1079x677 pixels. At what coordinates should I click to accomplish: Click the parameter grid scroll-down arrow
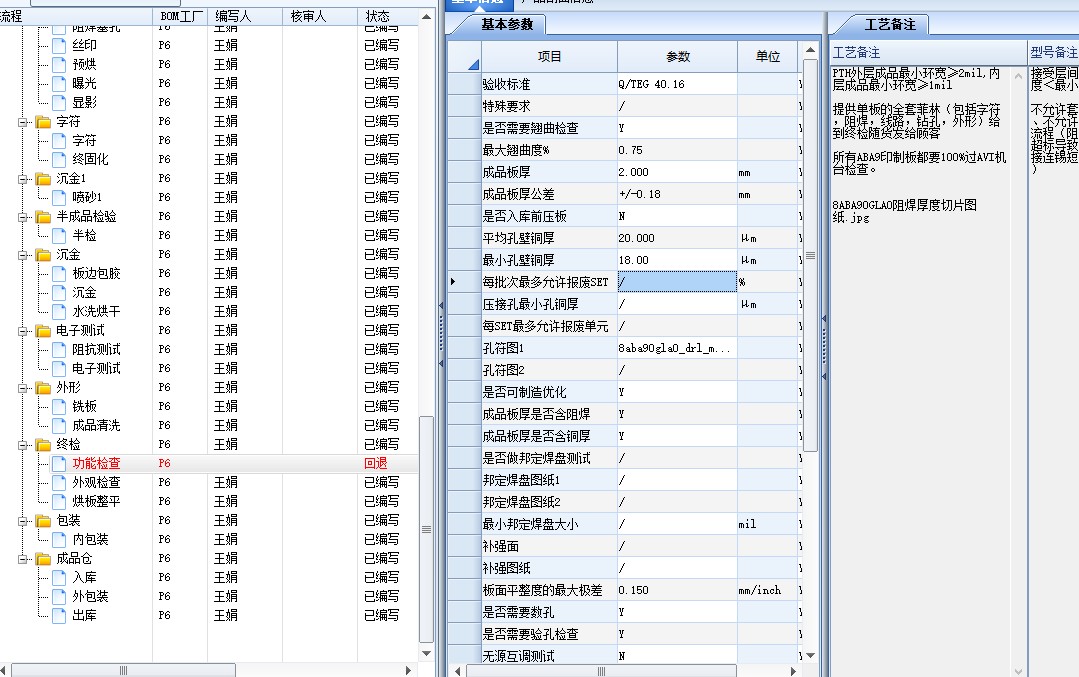811,656
